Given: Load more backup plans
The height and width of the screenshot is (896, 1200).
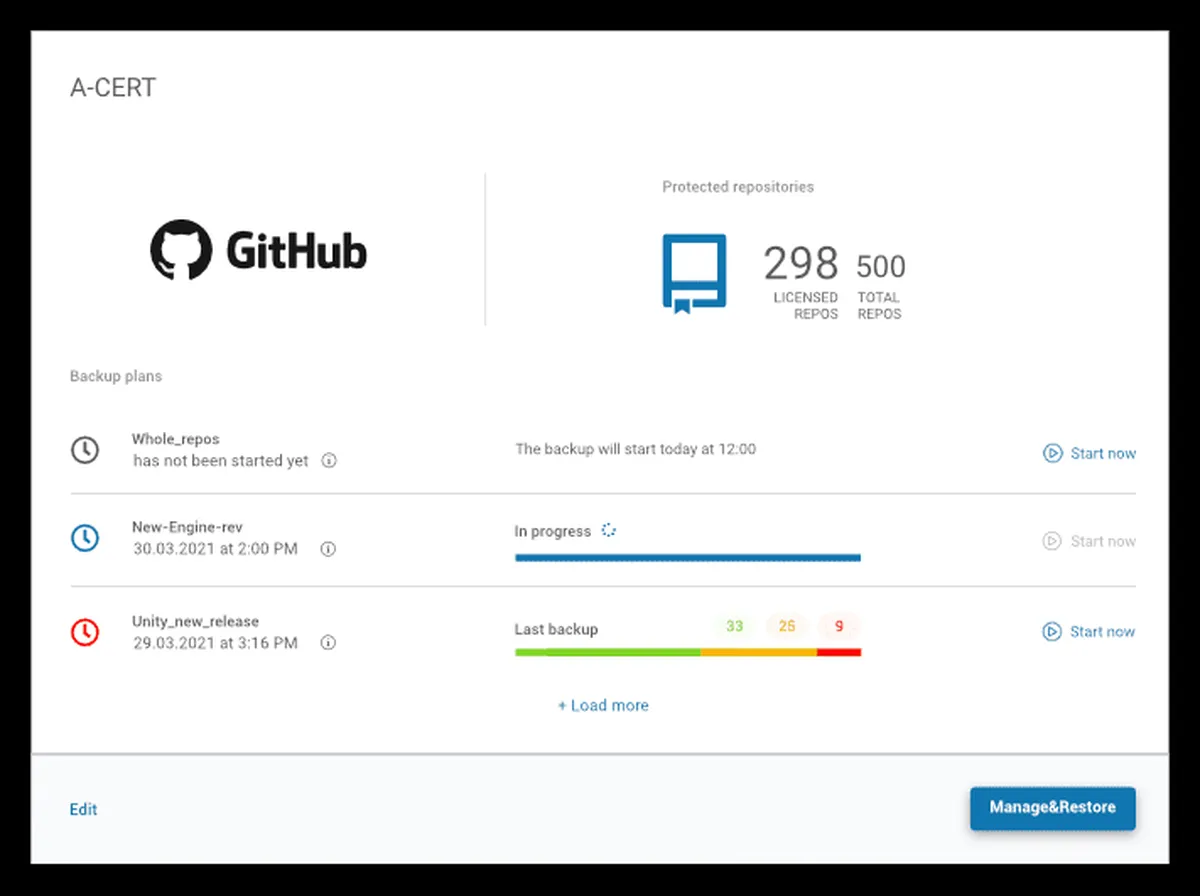Looking at the screenshot, I should [x=603, y=705].
